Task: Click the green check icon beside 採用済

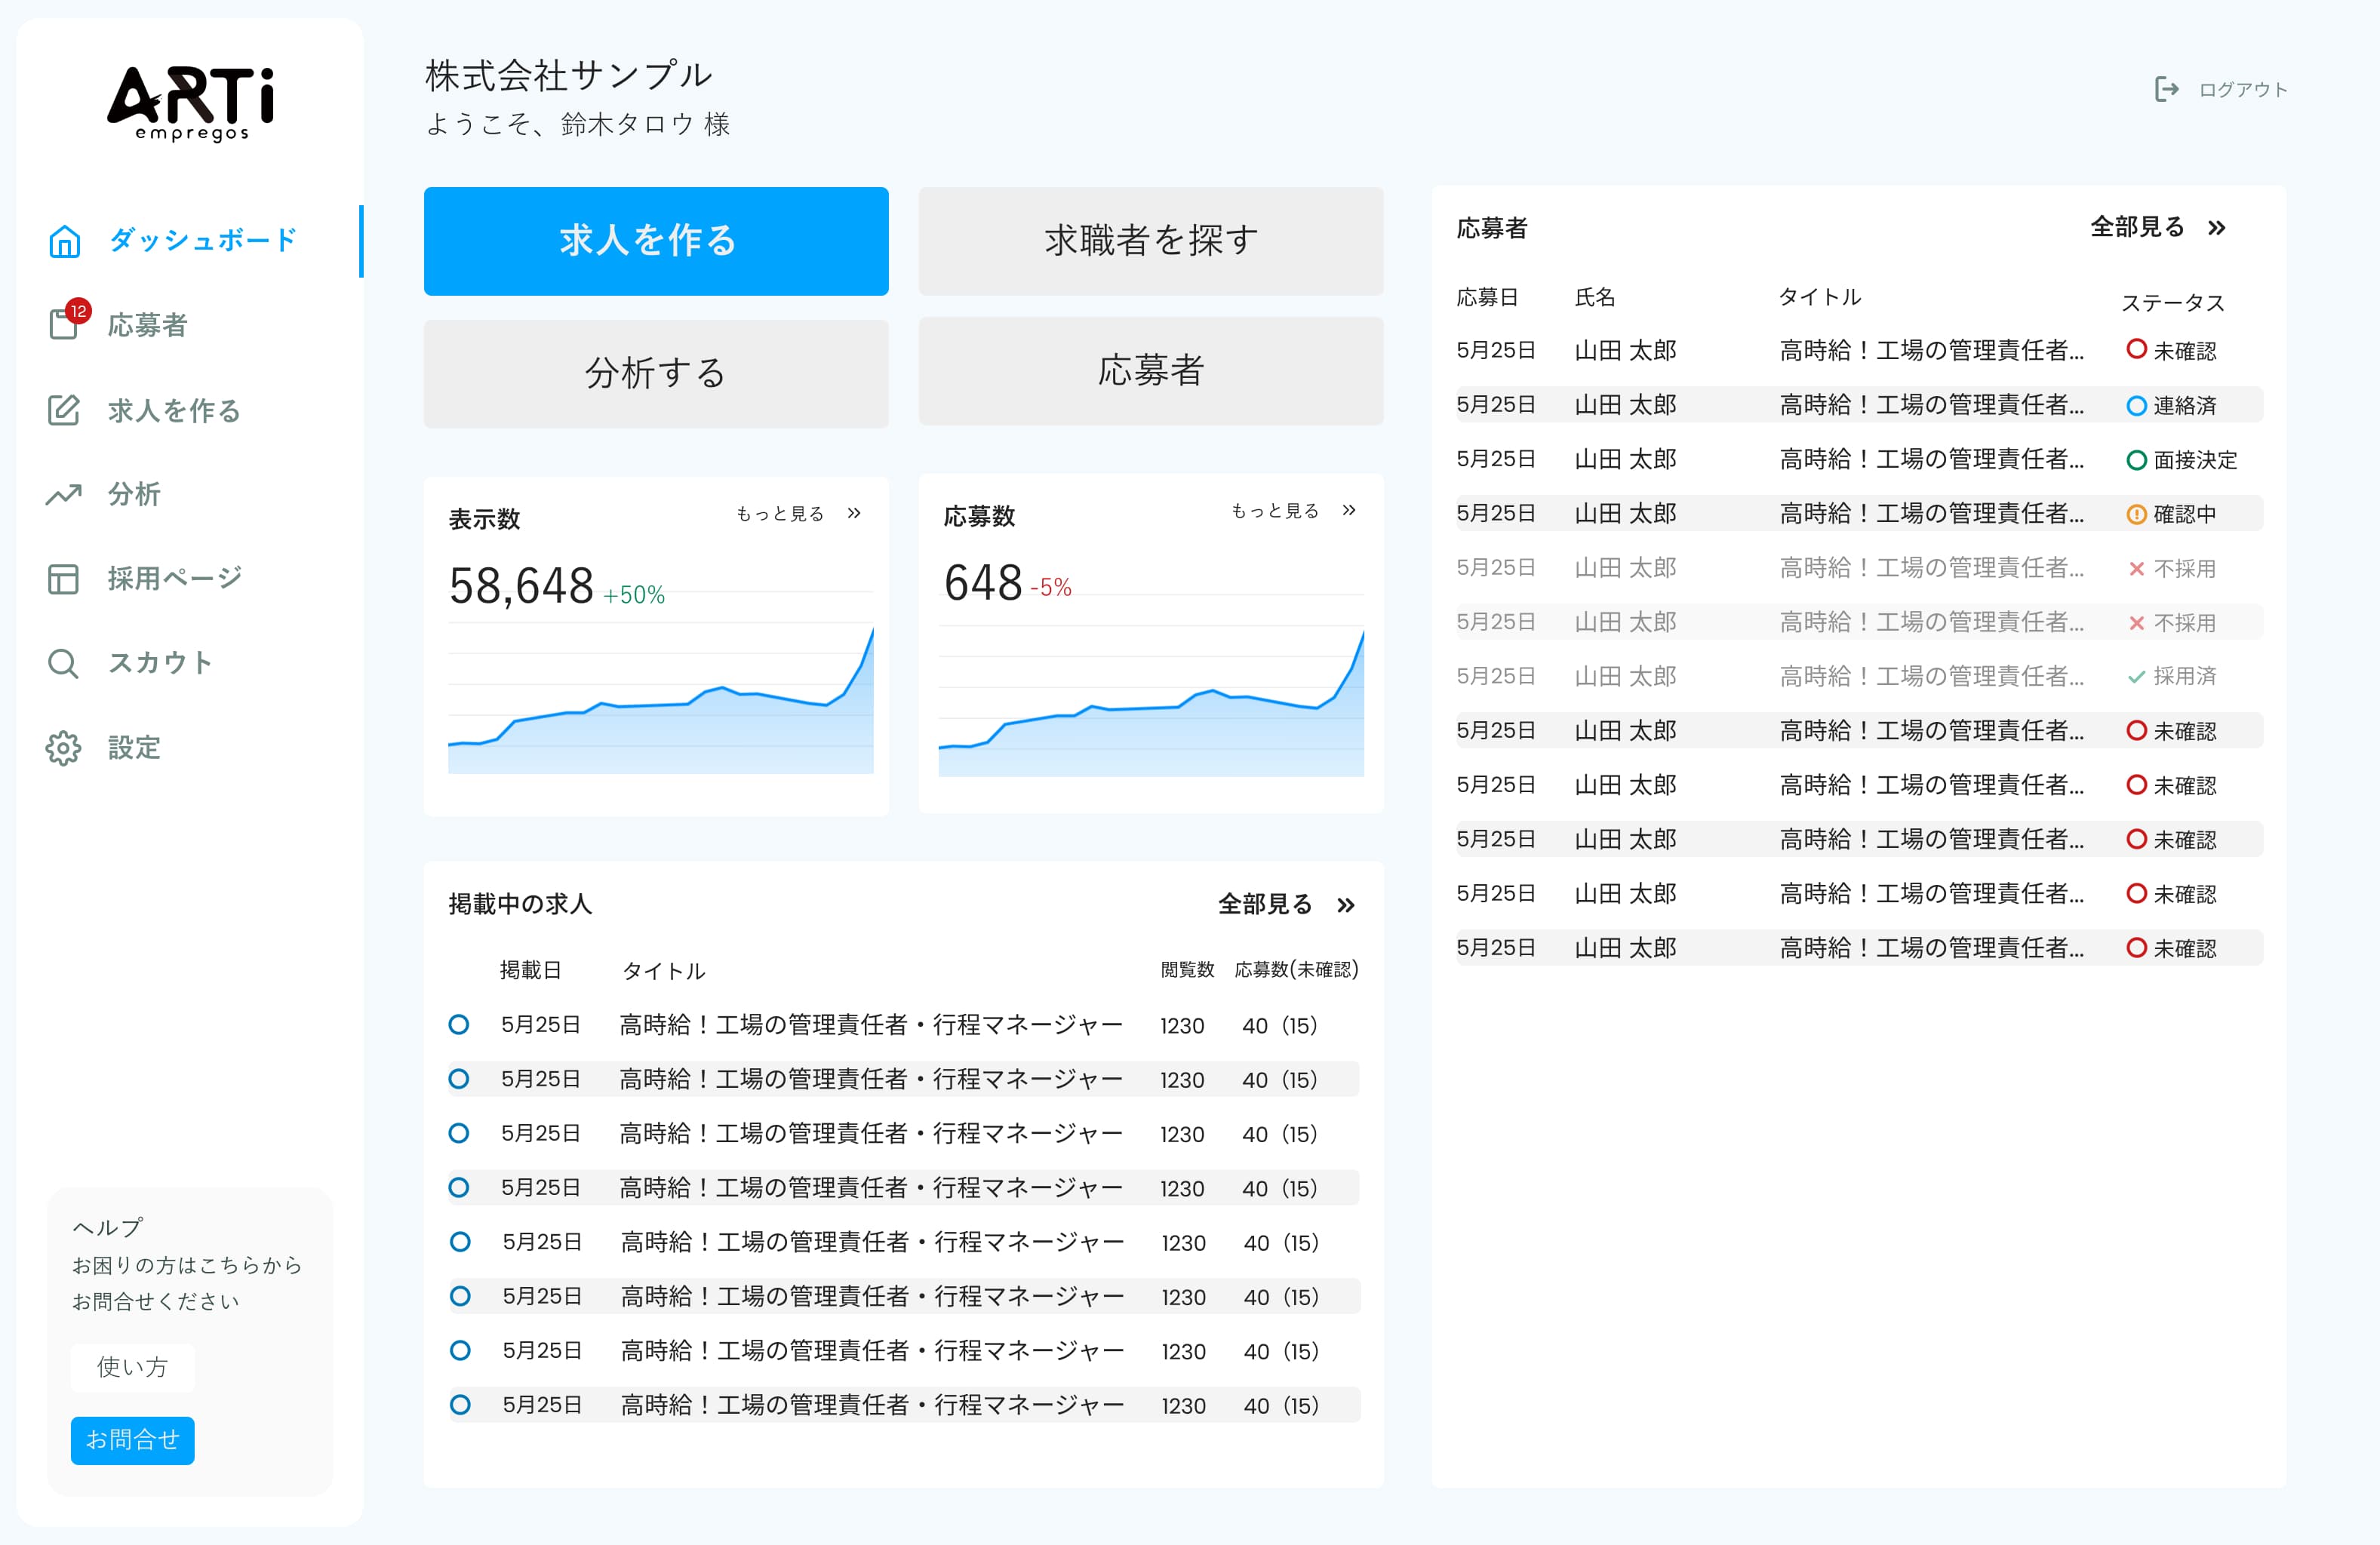Action: (2136, 677)
